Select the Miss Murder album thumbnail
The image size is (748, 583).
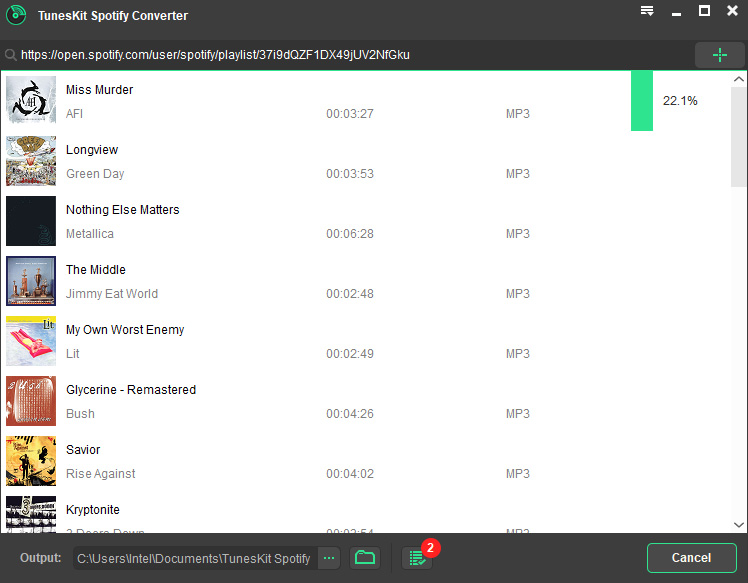(31, 101)
